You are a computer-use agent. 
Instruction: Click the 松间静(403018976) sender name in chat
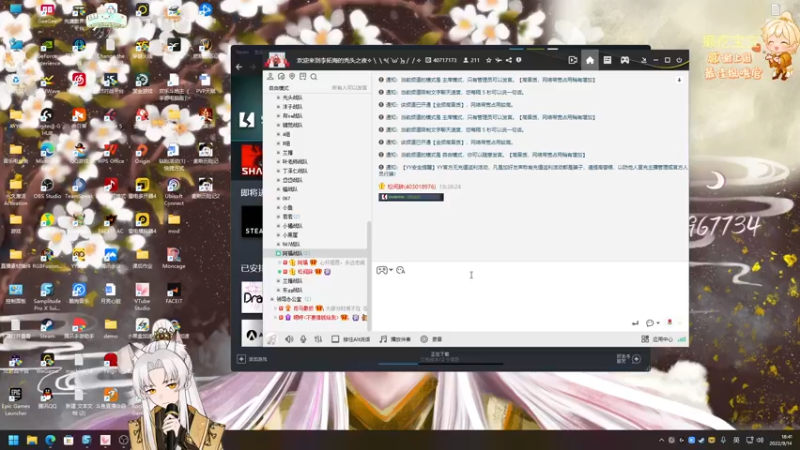tap(411, 187)
